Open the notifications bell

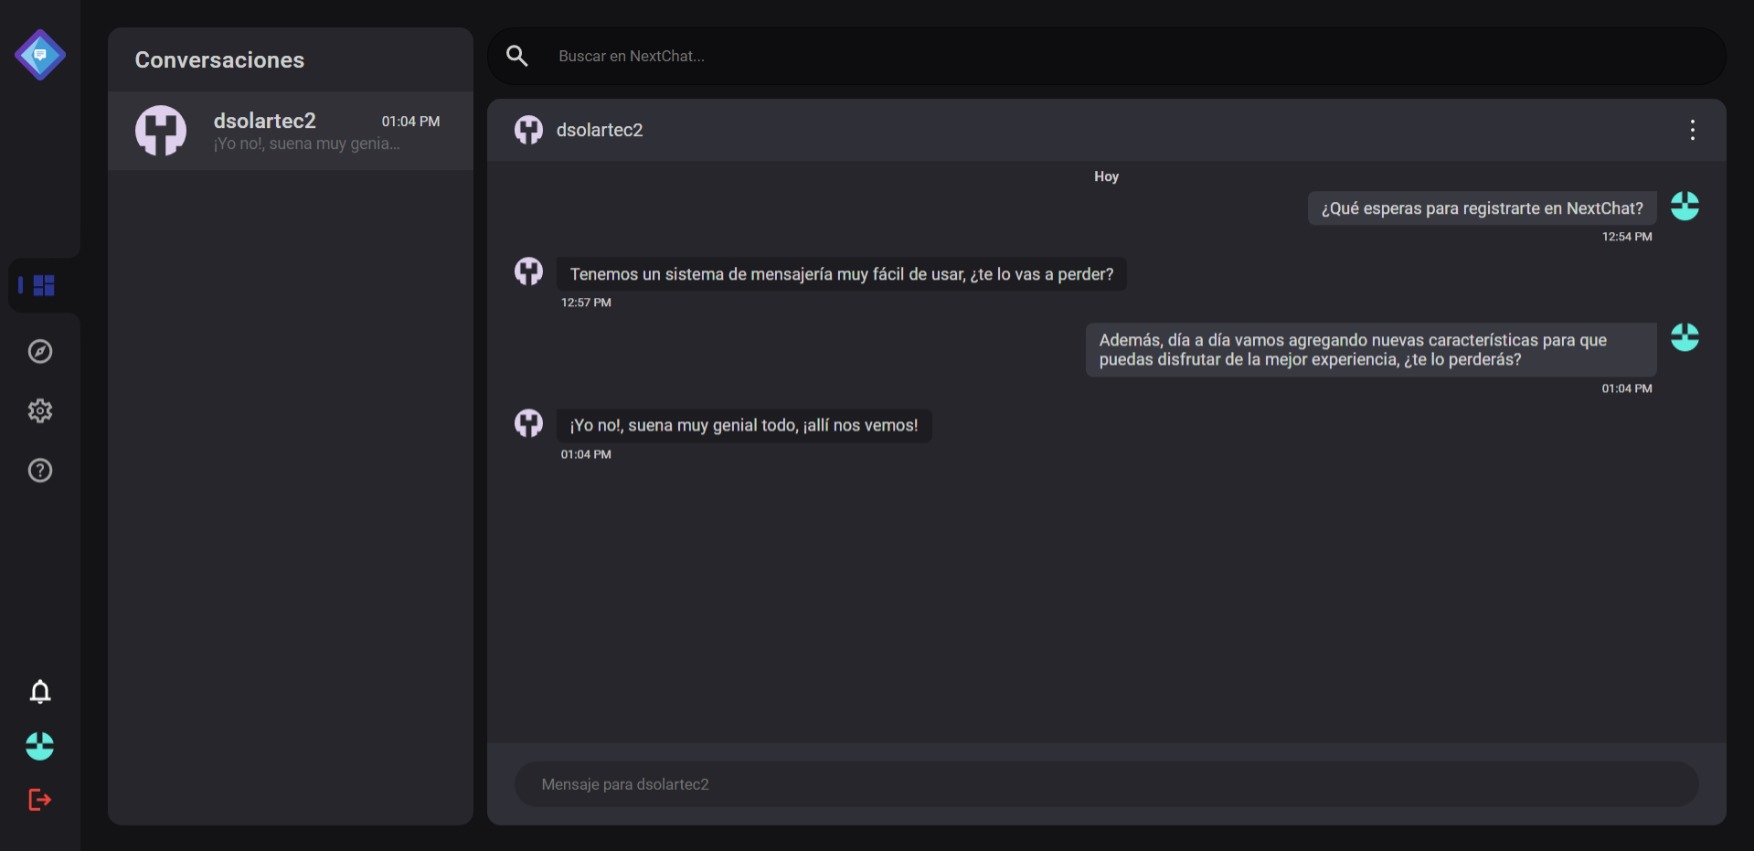[x=40, y=691]
